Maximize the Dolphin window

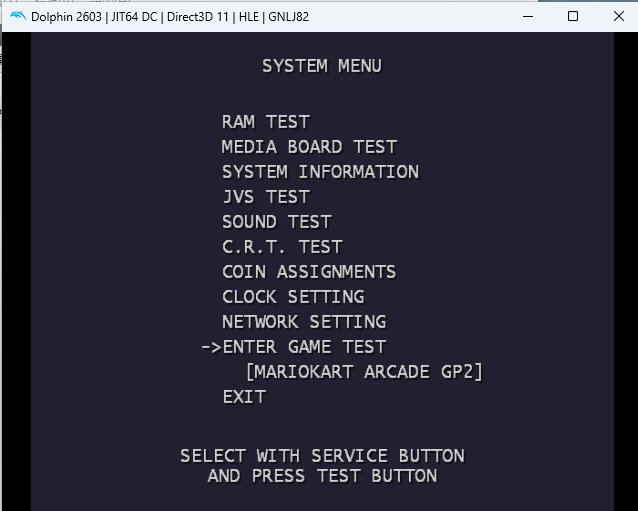tap(573, 16)
